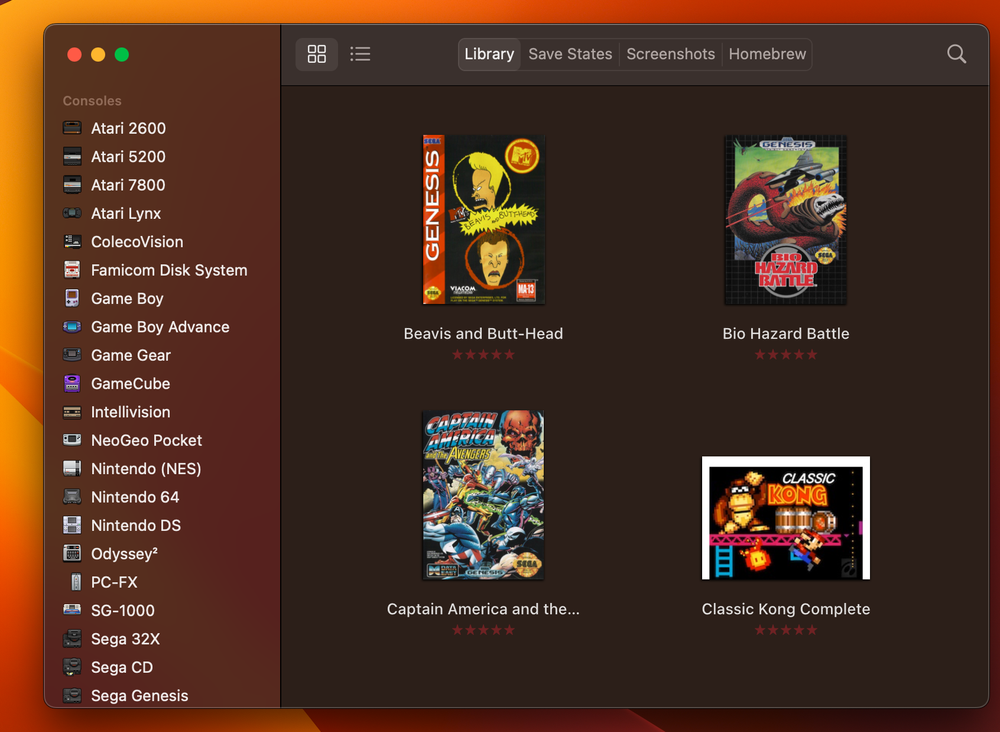
Task: Switch to the Screenshots tab
Action: pyautogui.click(x=670, y=54)
